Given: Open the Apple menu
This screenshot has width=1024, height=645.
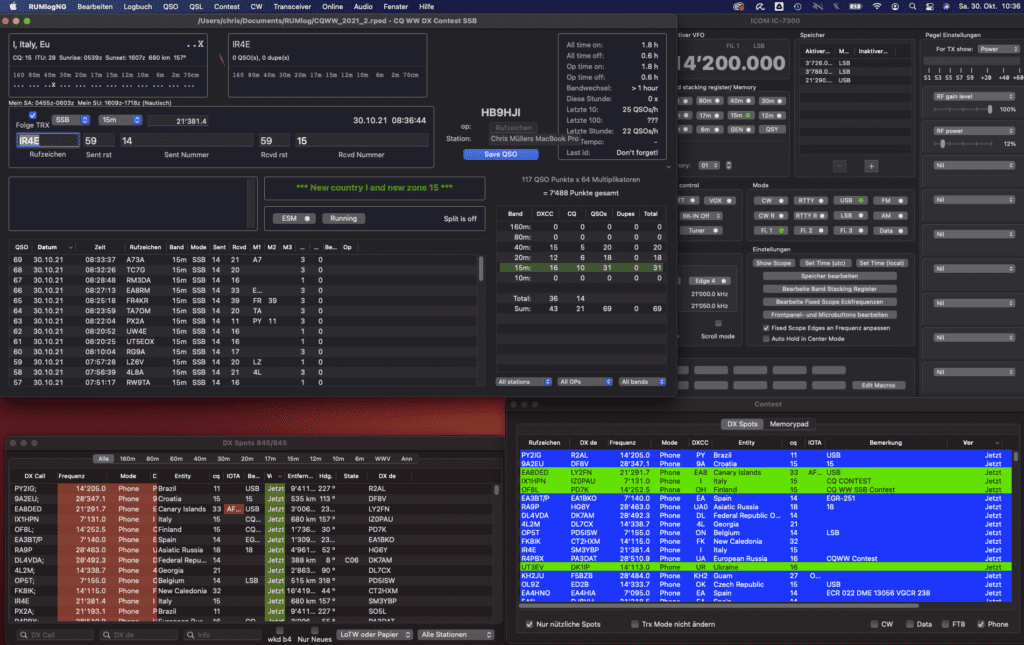Looking at the screenshot, I should click(x=13, y=6).
